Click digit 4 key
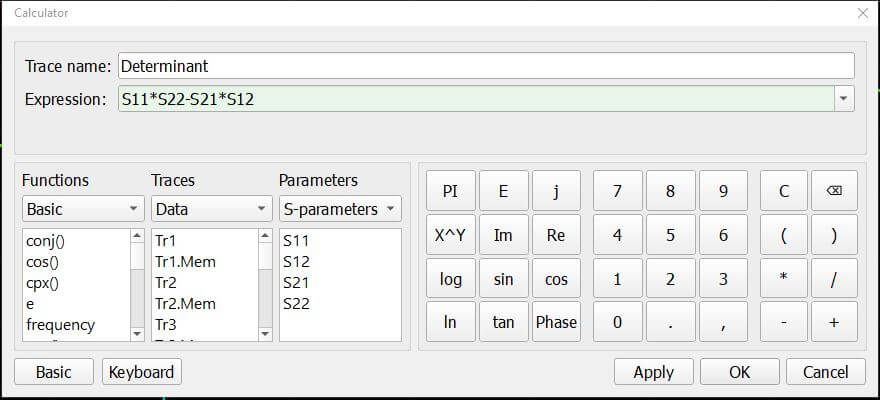 point(617,235)
